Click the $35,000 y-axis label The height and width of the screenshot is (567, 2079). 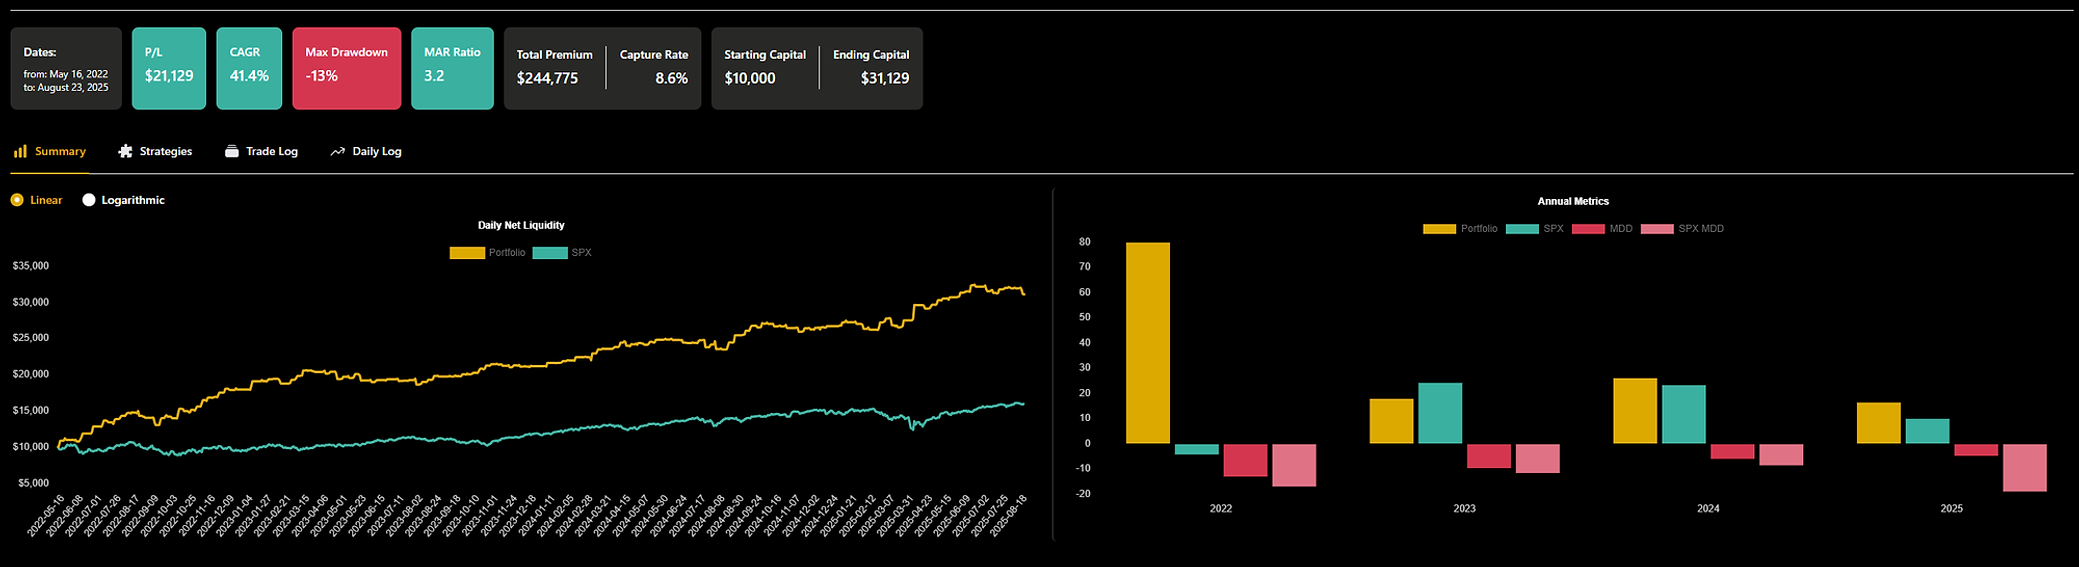point(31,266)
